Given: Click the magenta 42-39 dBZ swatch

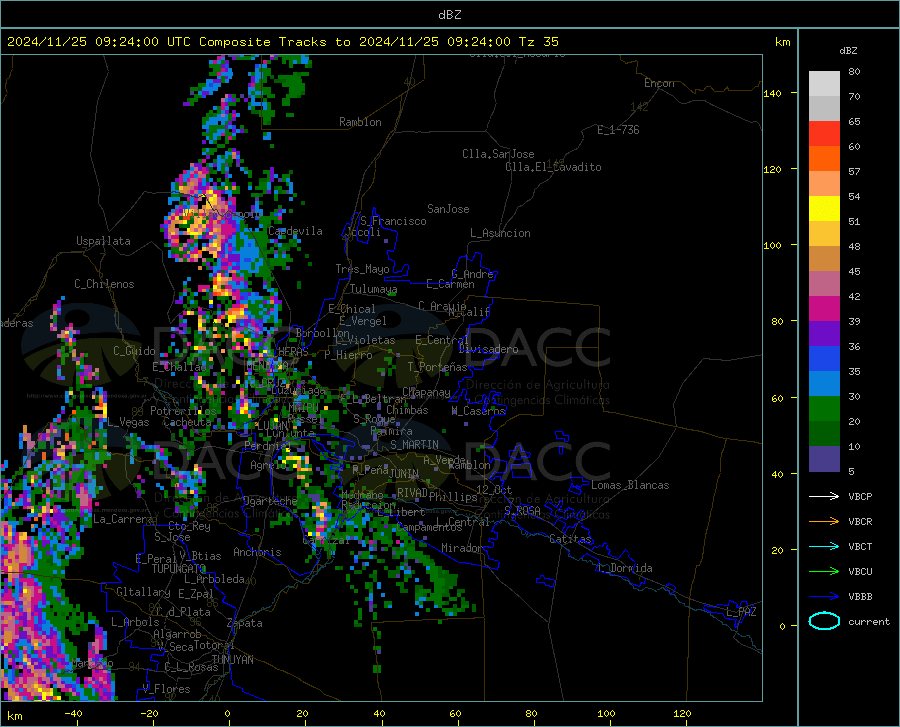Looking at the screenshot, I should click(824, 309).
